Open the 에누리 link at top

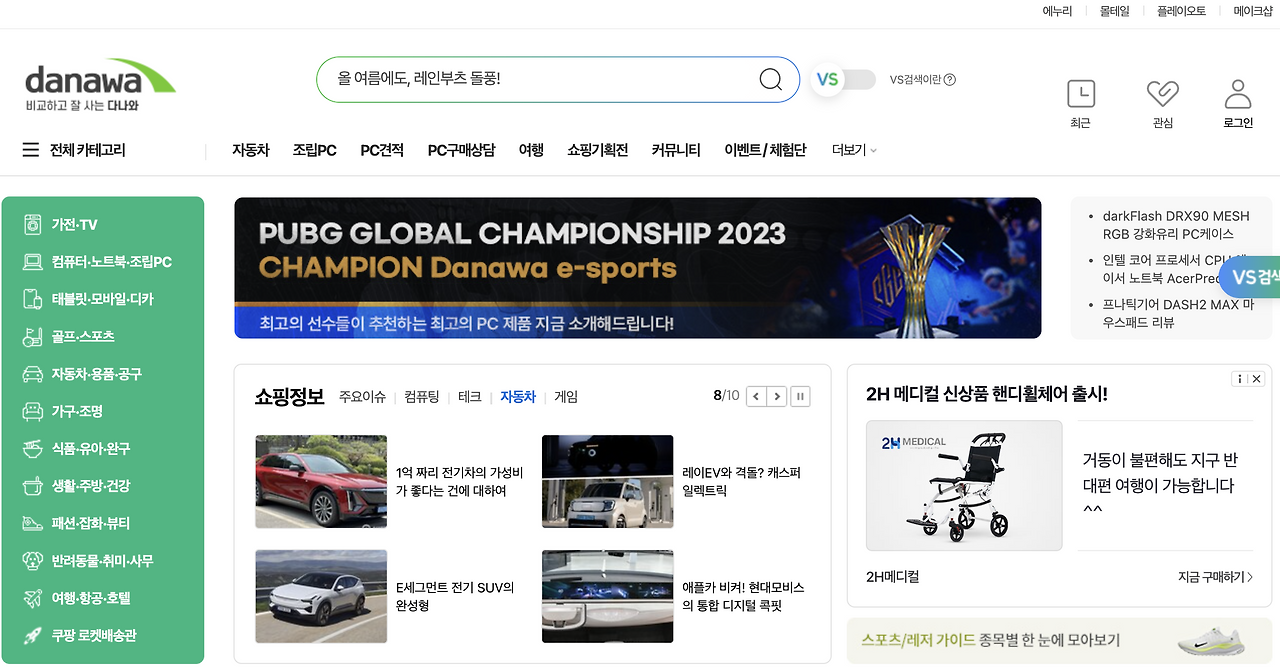point(1057,11)
